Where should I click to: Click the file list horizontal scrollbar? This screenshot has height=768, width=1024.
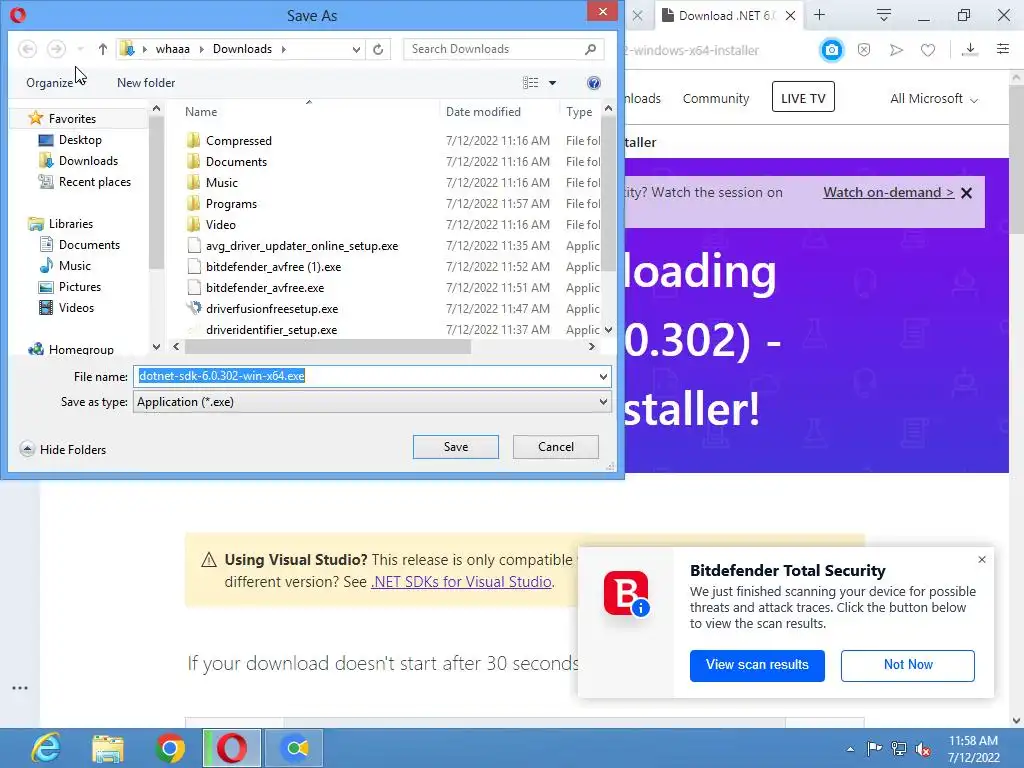click(x=327, y=347)
